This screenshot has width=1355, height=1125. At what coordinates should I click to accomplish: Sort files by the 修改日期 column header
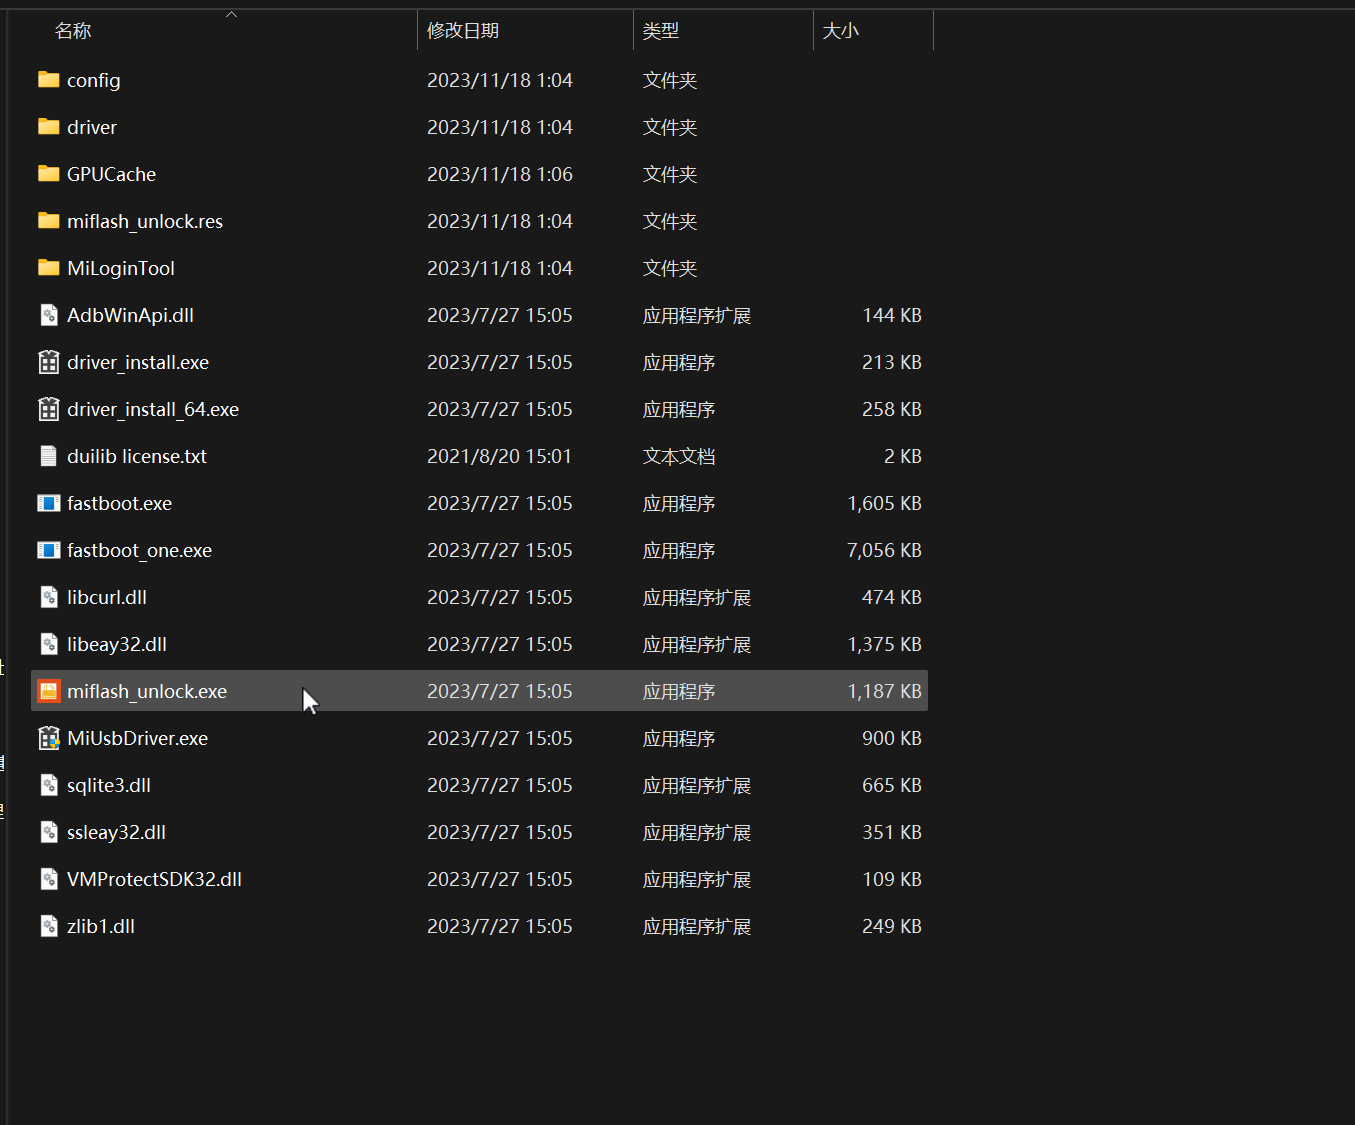(463, 31)
